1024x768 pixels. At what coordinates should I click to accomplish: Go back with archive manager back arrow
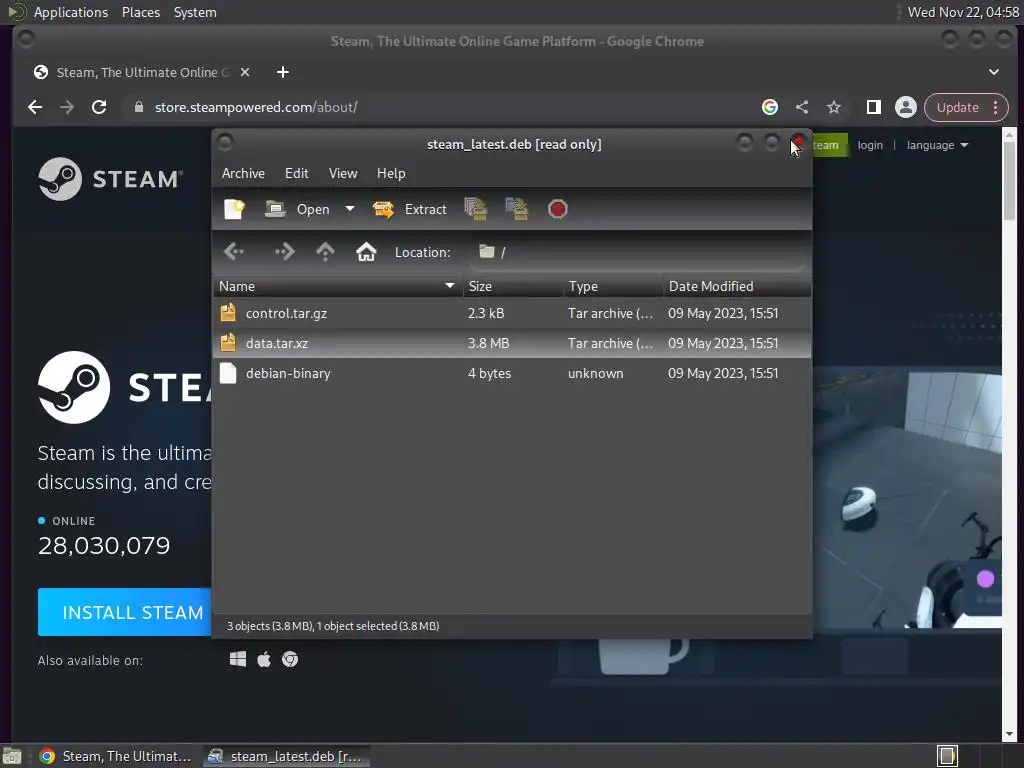(234, 251)
